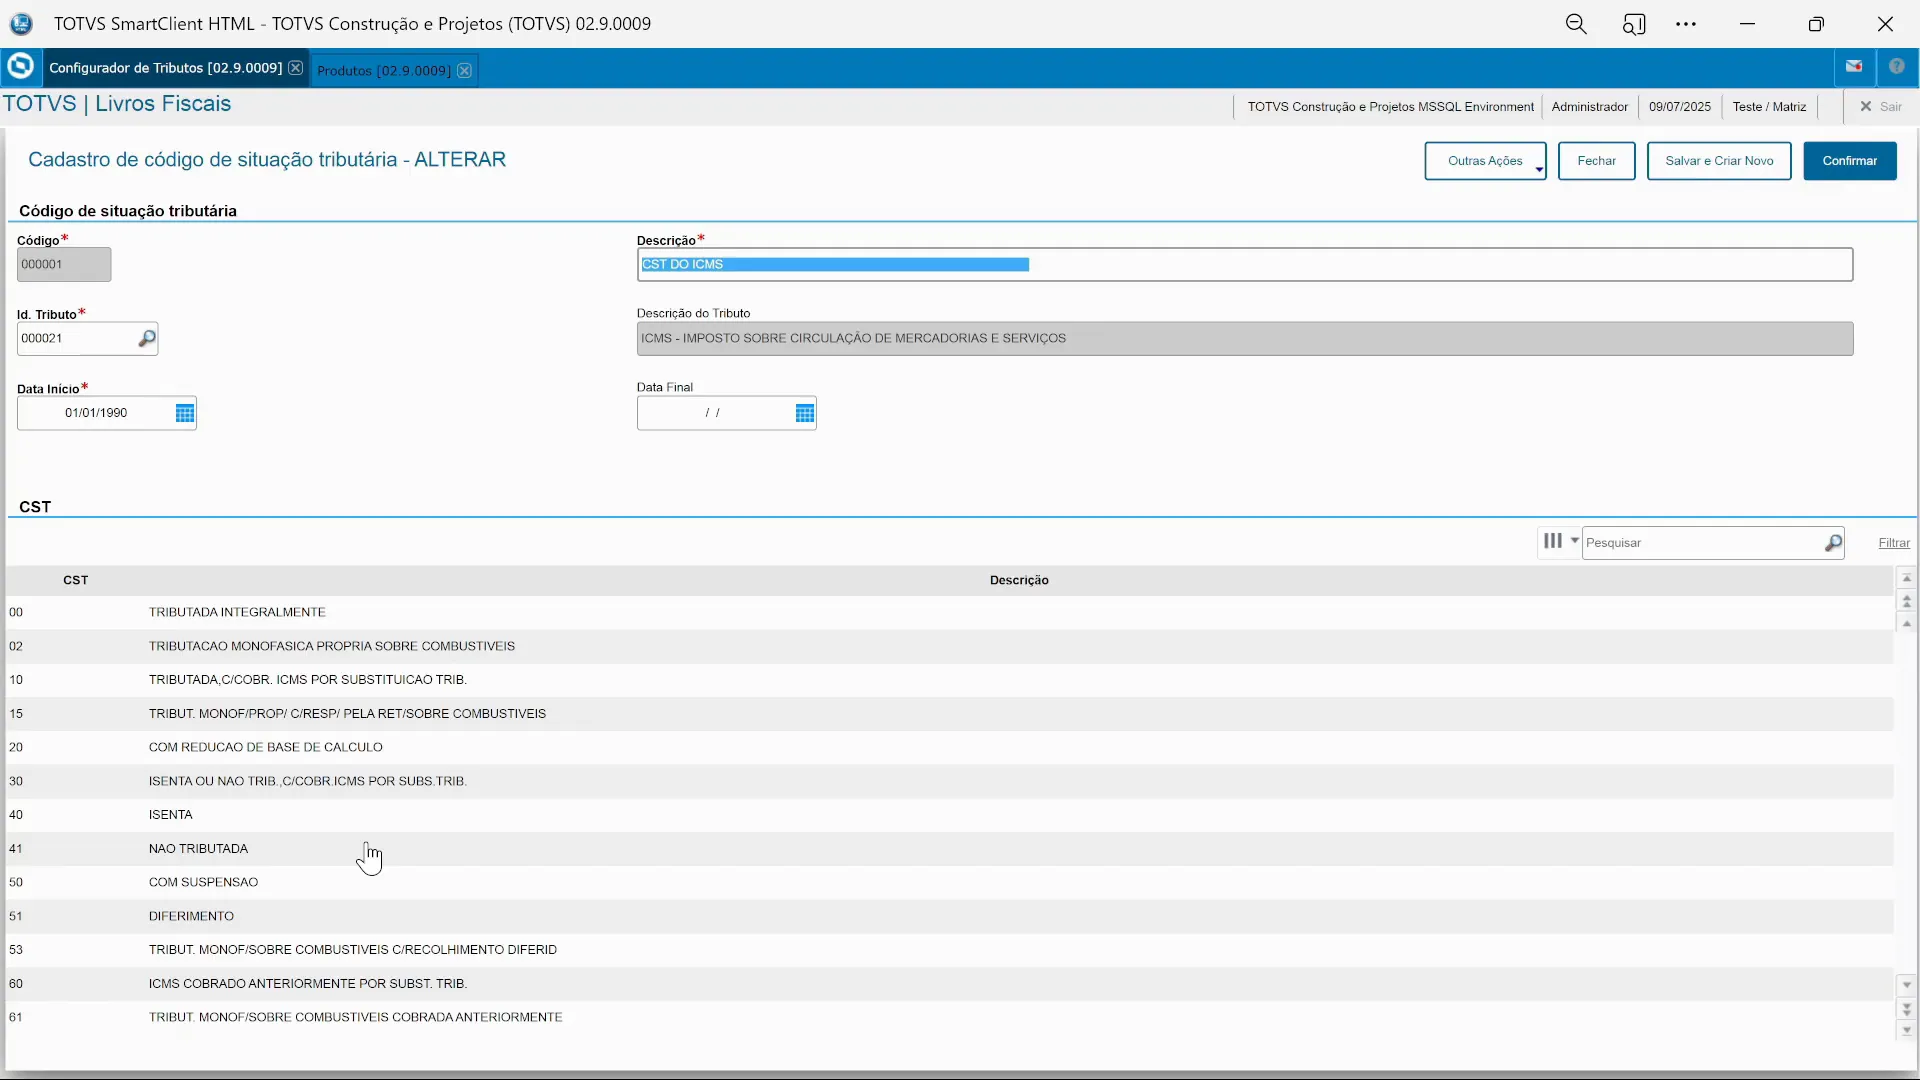This screenshot has height=1080, width=1920.
Task: Close the Produtos tab with its X
Action: click(464, 70)
